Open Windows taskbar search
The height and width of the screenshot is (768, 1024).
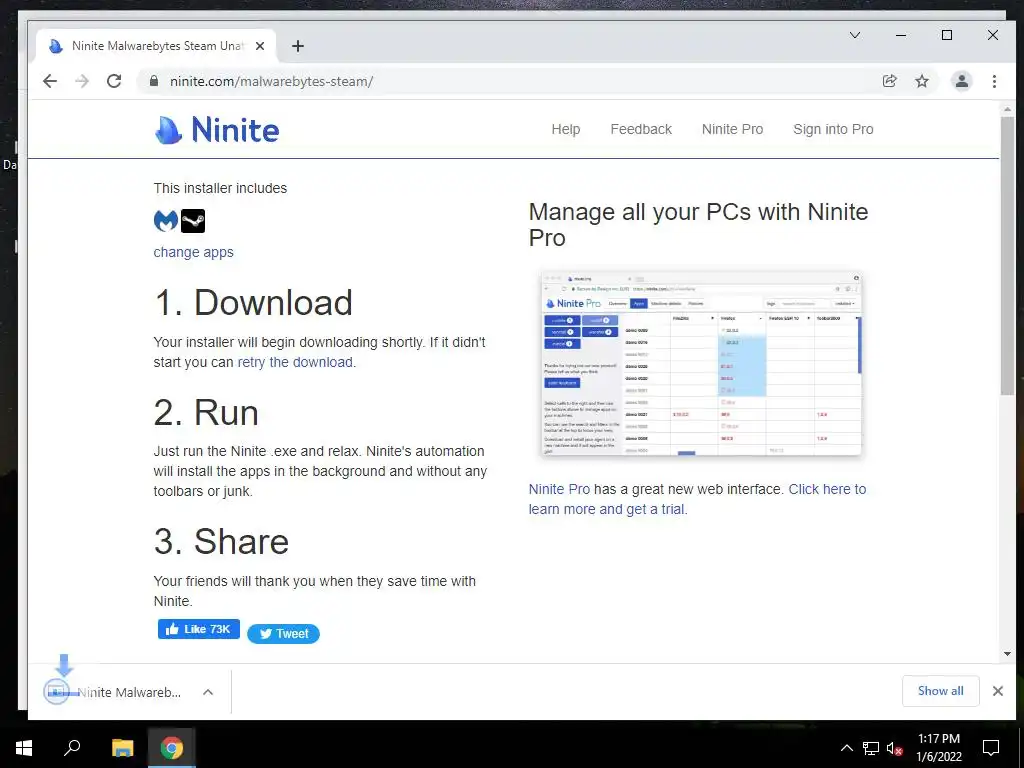coord(72,748)
